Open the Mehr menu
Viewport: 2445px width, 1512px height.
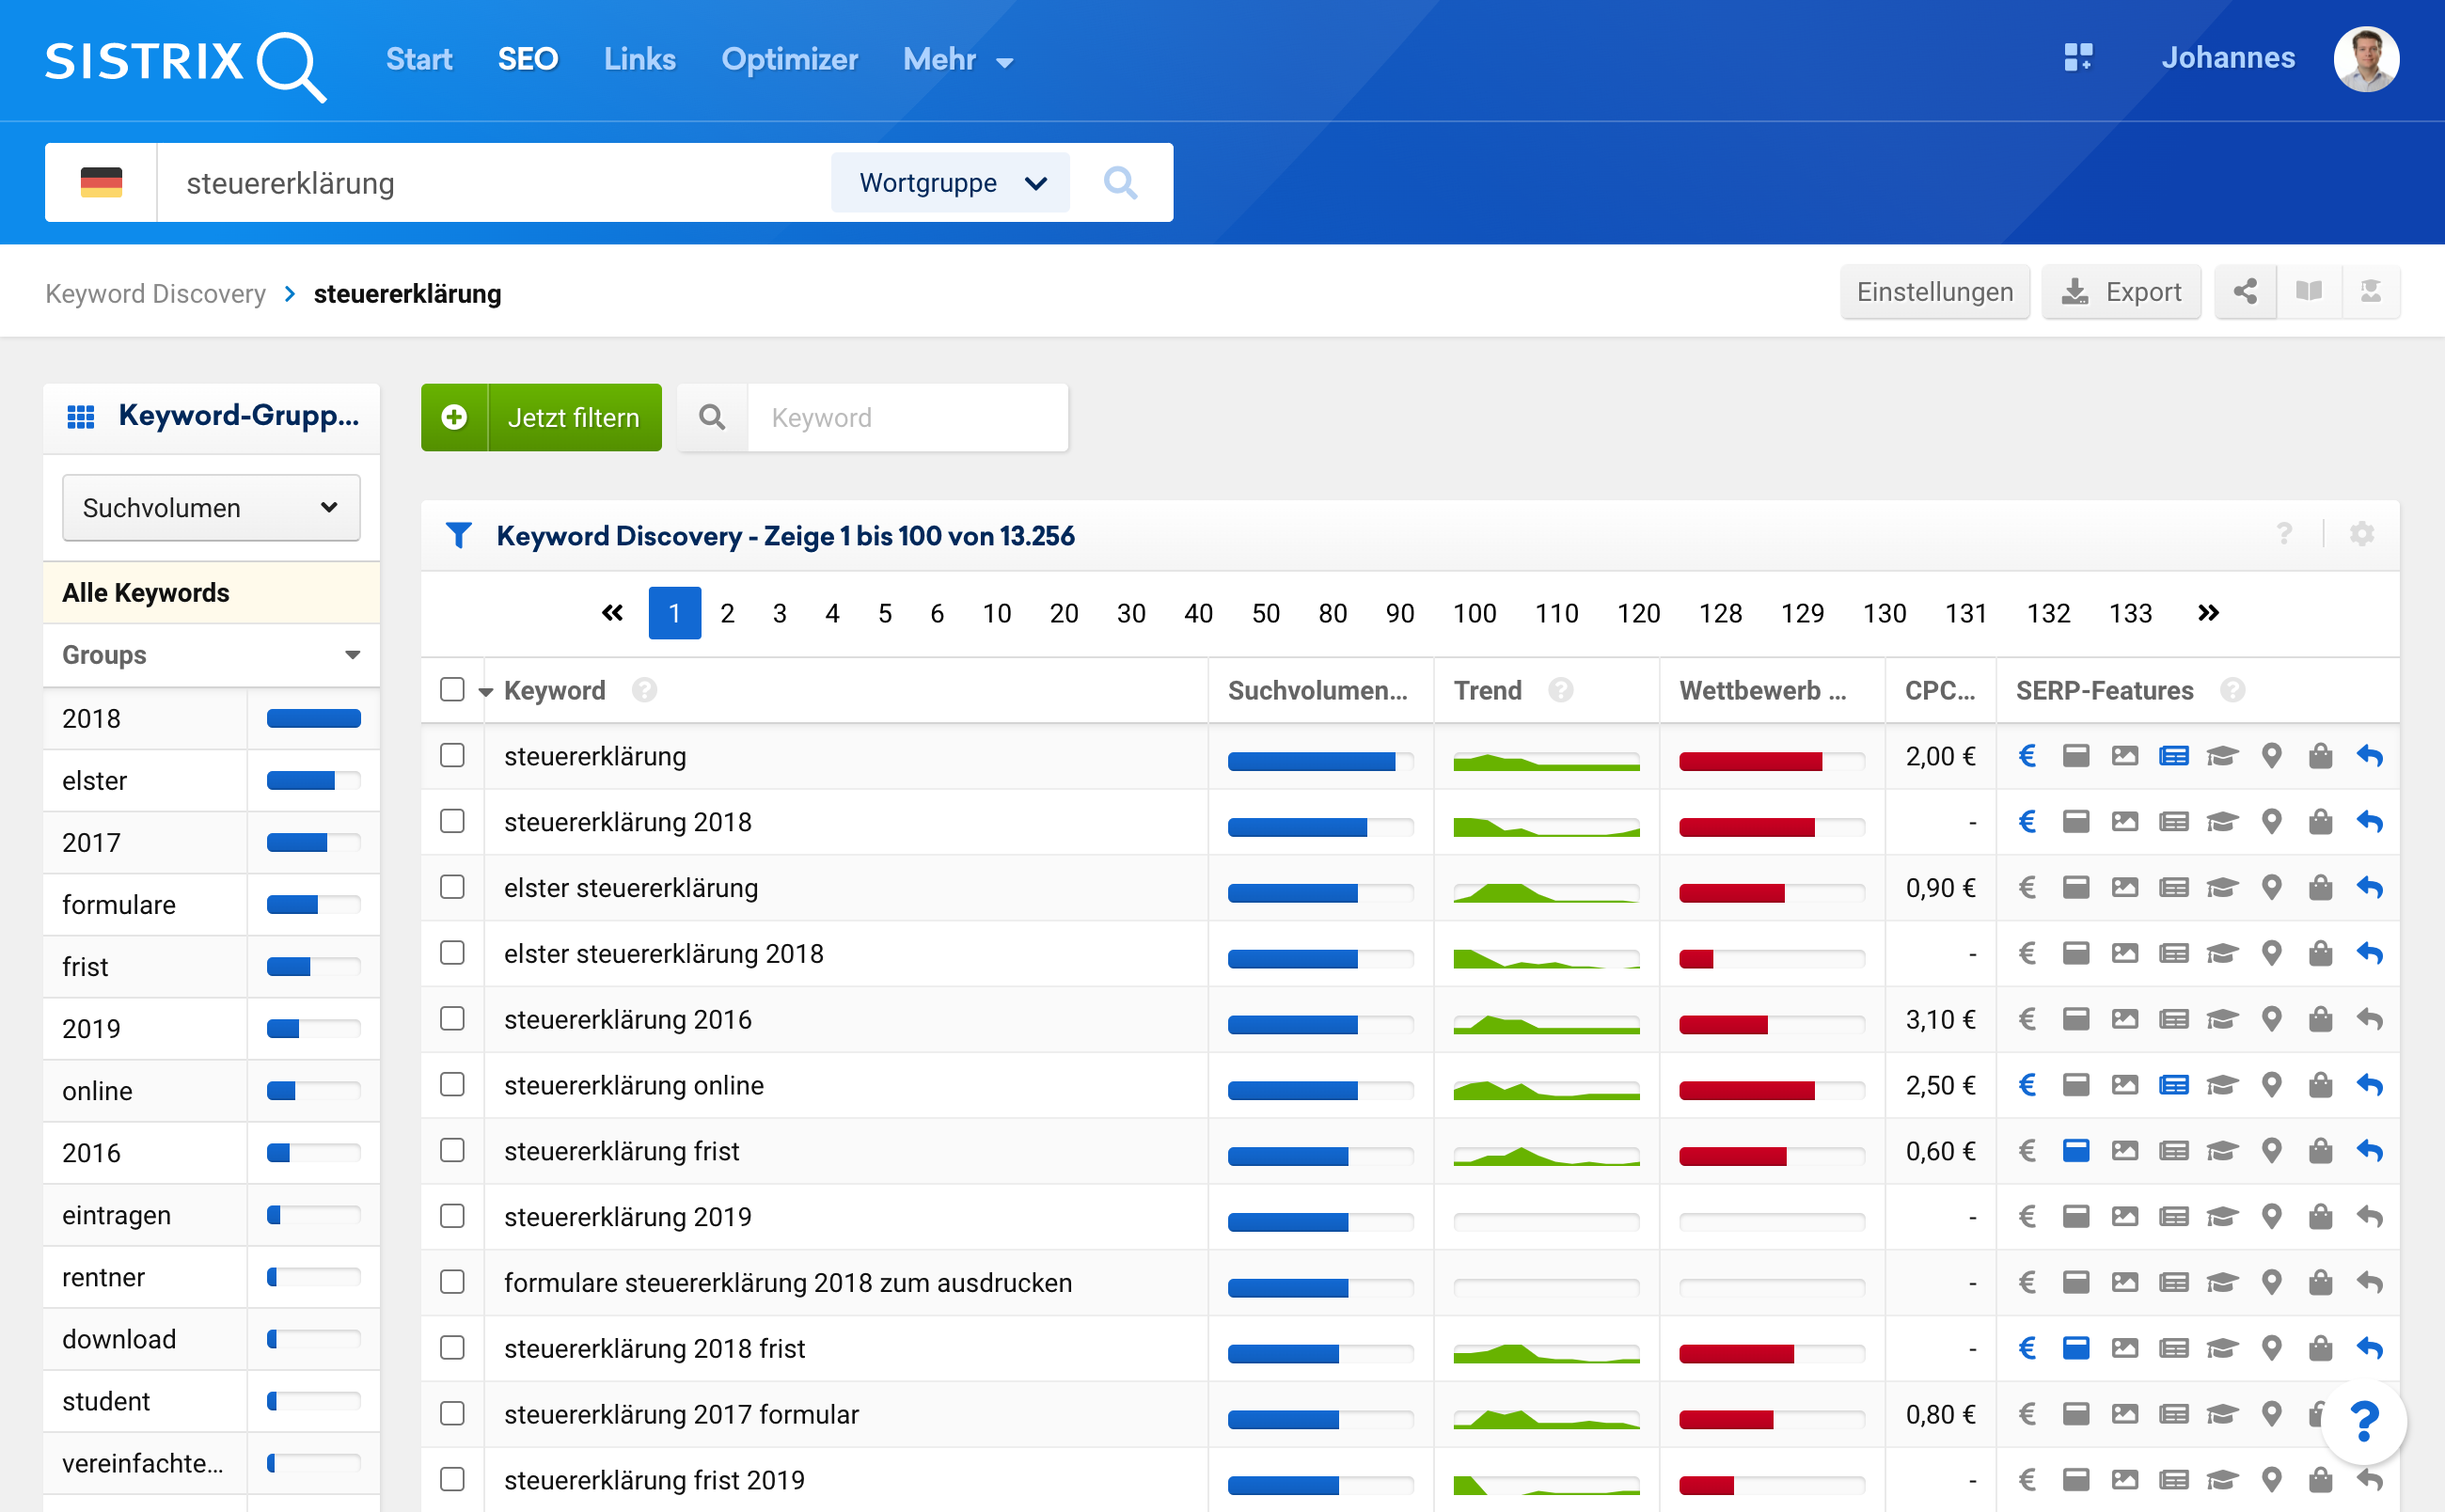[x=957, y=60]
